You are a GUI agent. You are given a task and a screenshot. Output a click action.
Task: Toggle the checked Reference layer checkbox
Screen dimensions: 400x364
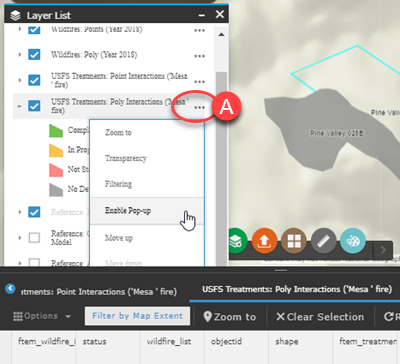(34, 212)
